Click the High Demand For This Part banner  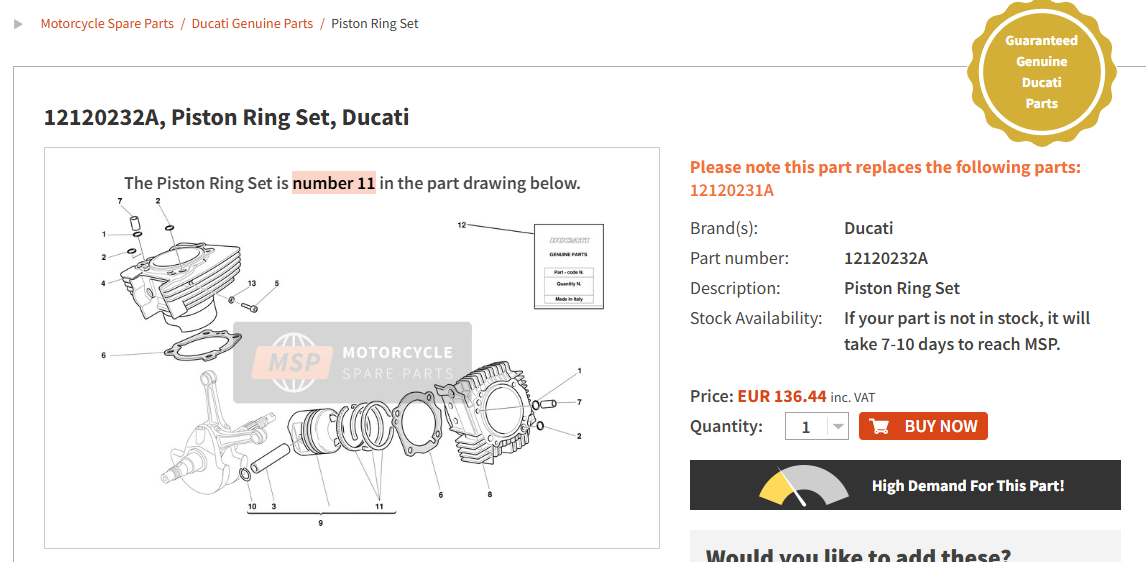[x=905, y=485]
